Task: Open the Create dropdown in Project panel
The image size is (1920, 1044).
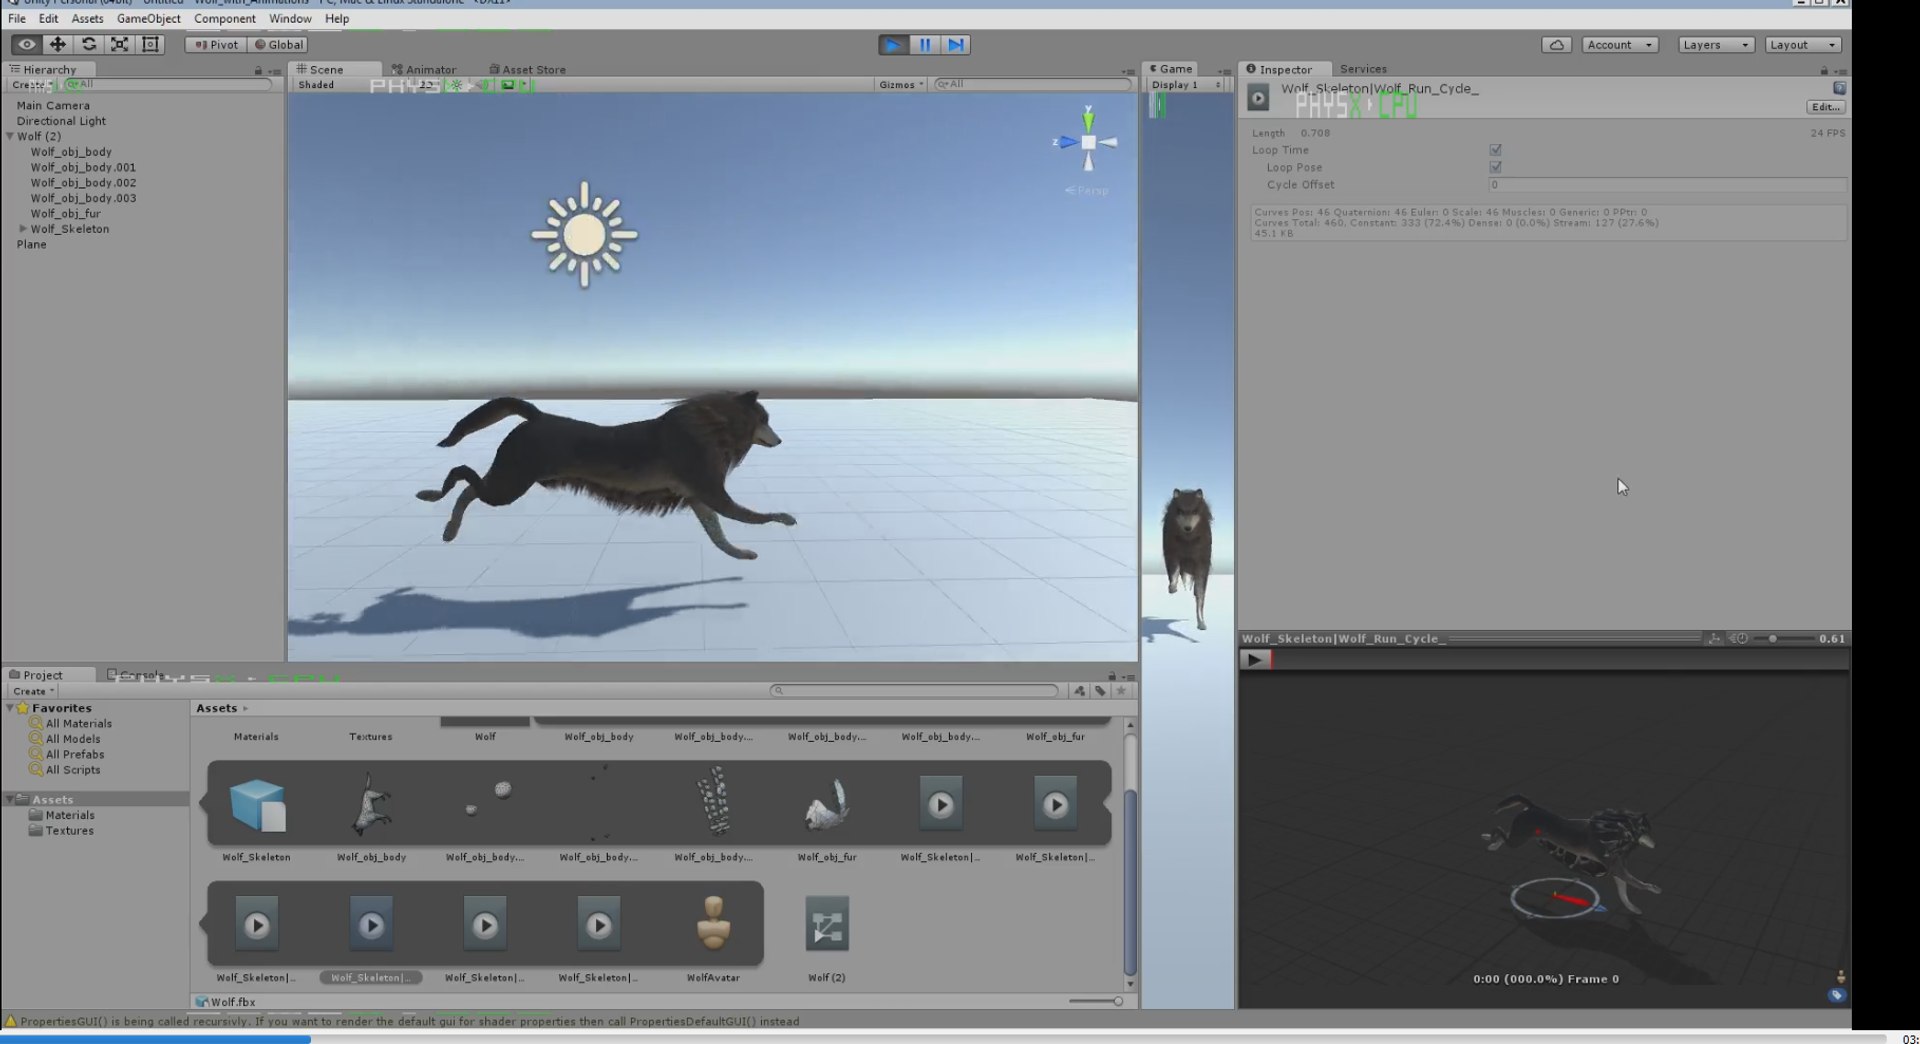Action: tap(33, 691)
